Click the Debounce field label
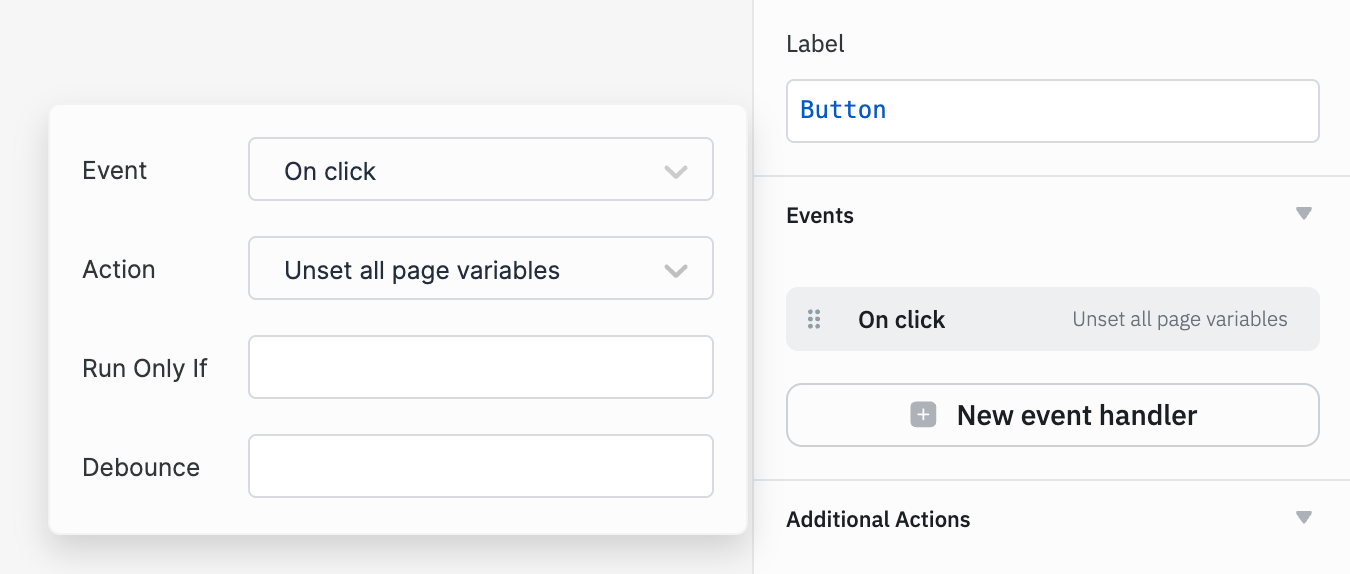The width and height of the screenshot is (1350, 574). point(141,467)
